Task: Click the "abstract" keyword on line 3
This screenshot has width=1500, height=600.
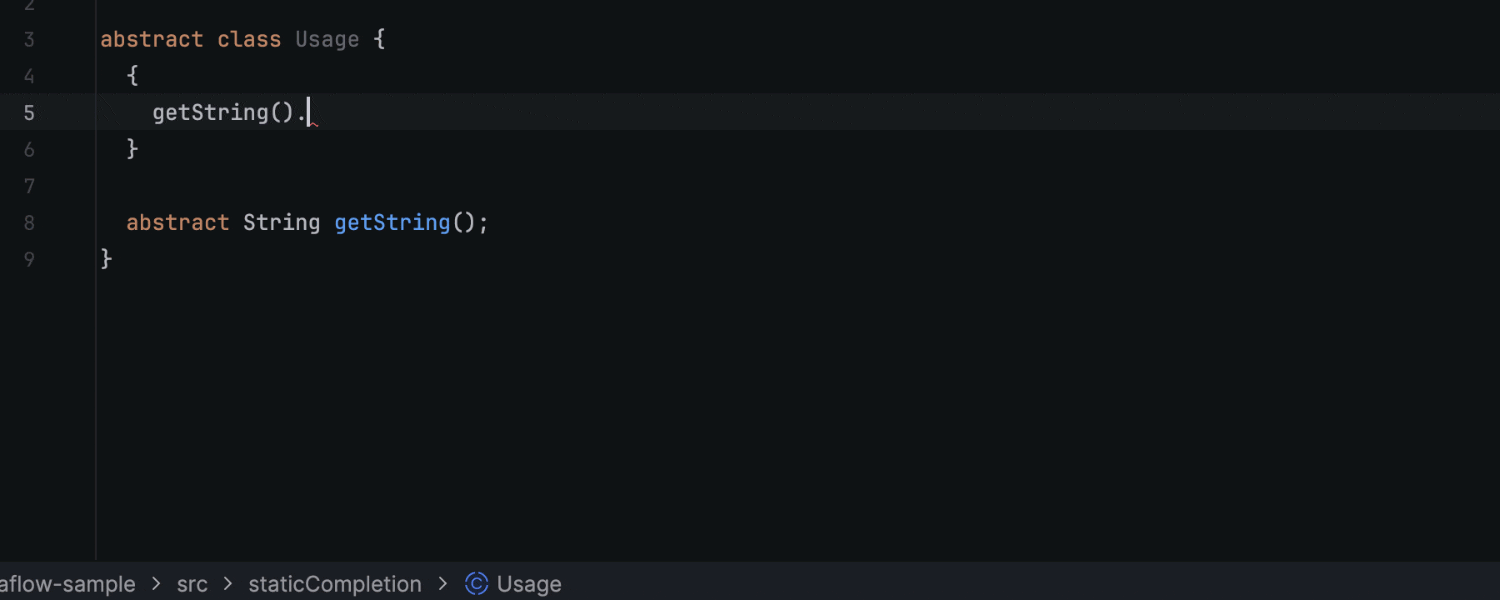Action: [x=151, y=39]
